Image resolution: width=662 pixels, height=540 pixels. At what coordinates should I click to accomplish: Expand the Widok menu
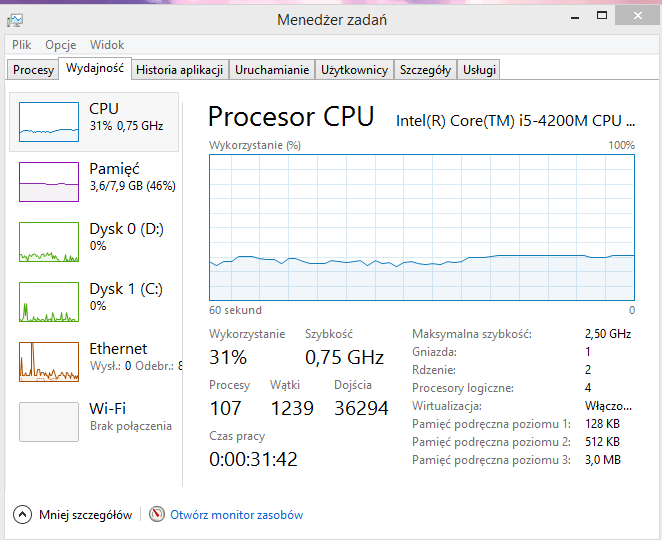tap(107, 45)
